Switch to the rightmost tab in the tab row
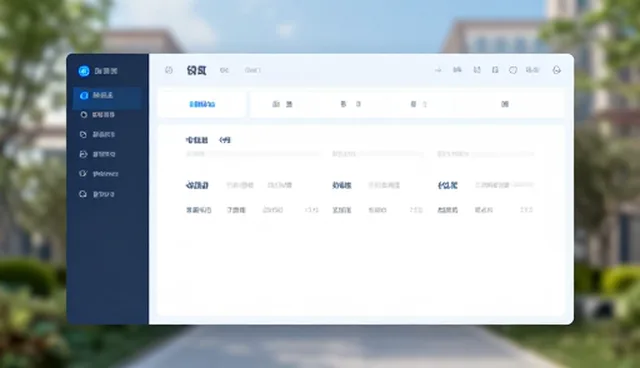 pyautogui.click(x=505, y=104)
